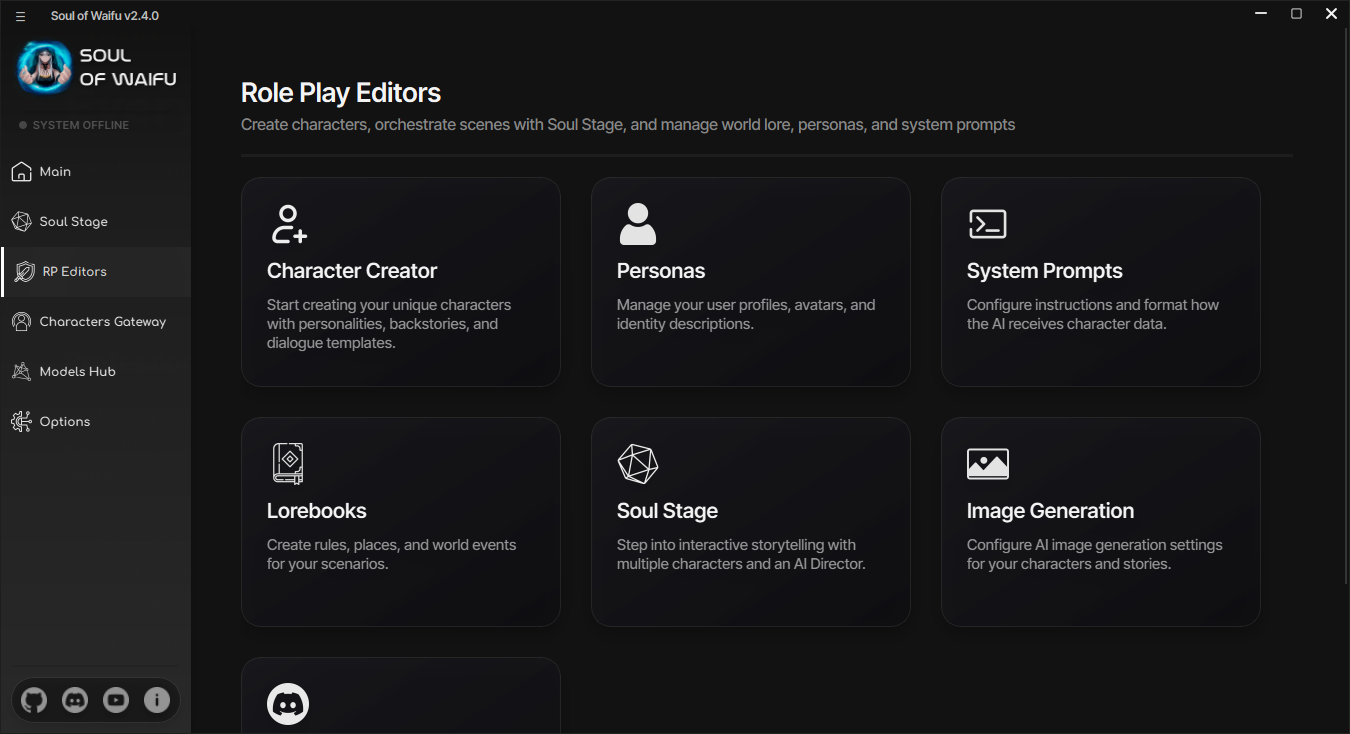Click the Soul of Waifu logo avatar
Image resolution: width=1350 pixels, height=734 pixels.
44,67
